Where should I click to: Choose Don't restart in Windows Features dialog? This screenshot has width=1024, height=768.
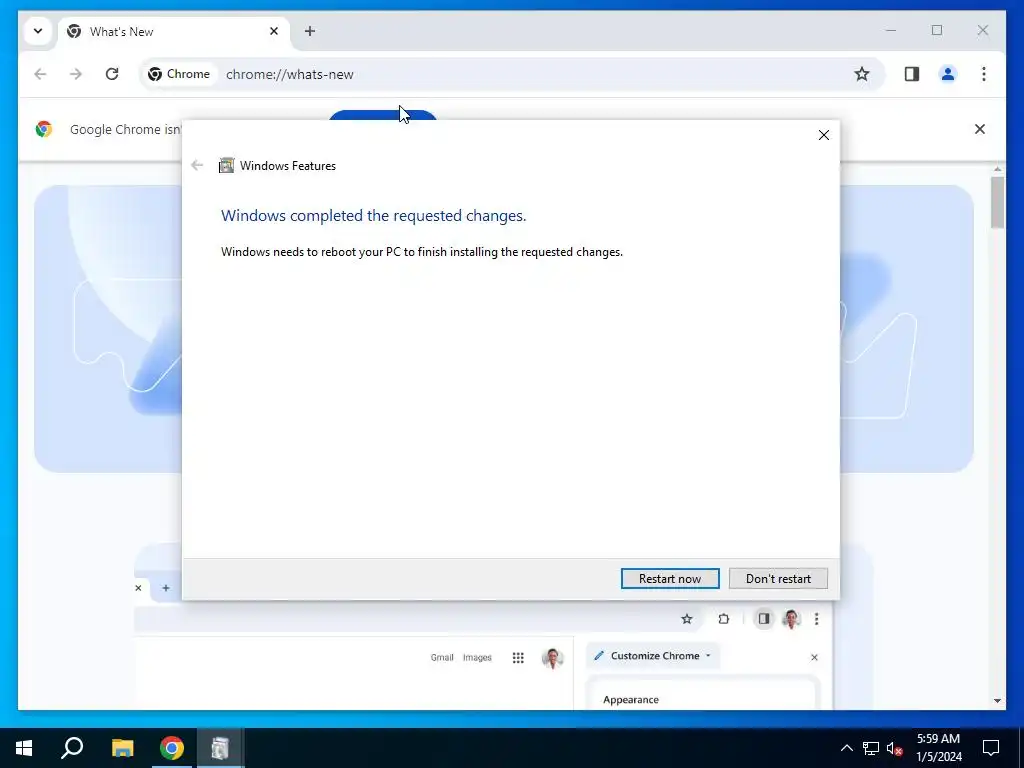[778, 579]
